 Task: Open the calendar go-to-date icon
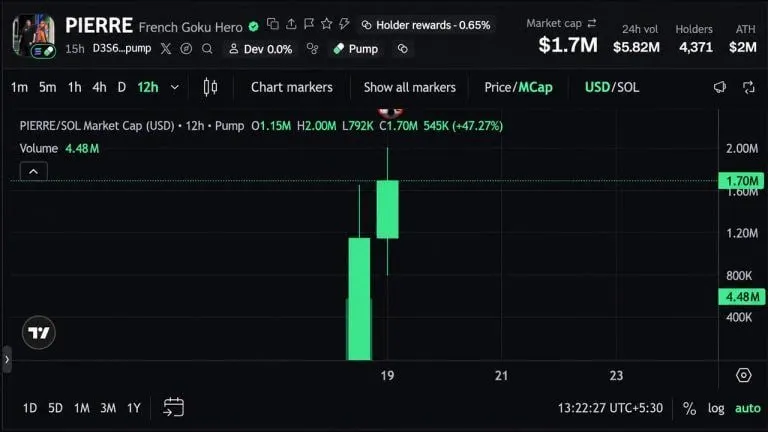pyautogui.click(x=173, y=407)
